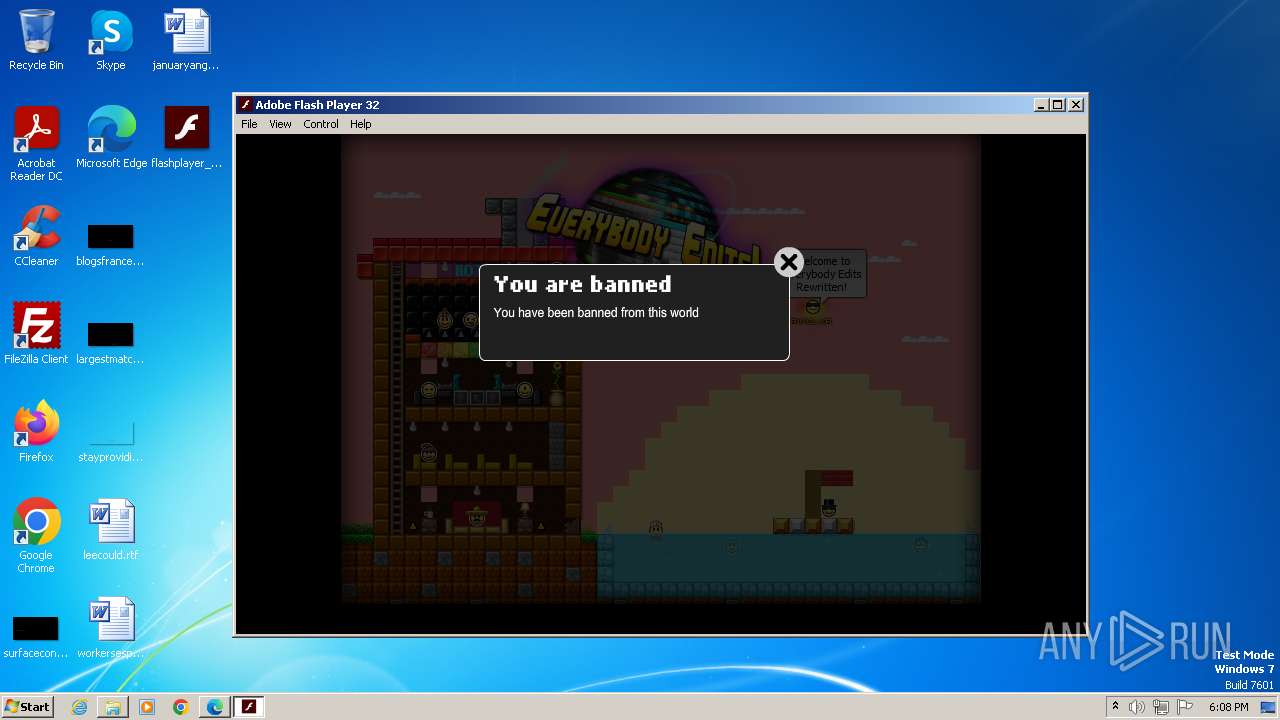Maximize the Adobe Flash Player window
The height and width of the screenshot is (720, 1280).
pyautogui.click(x=1058, y=105)
